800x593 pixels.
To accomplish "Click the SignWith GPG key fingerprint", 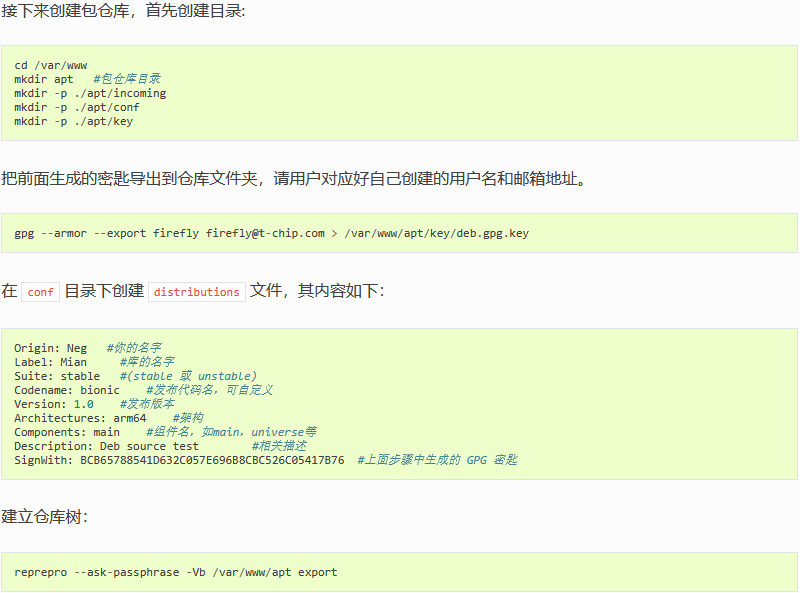I will click(x=212, y=460).
